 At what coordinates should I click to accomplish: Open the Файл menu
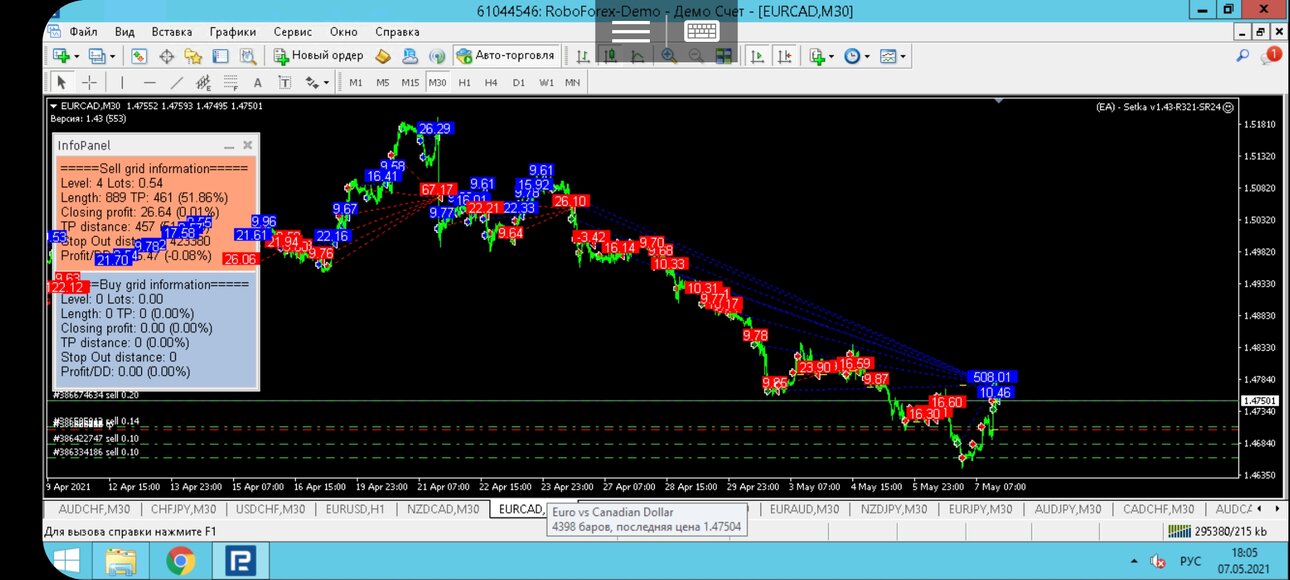[x=83, y=31]
